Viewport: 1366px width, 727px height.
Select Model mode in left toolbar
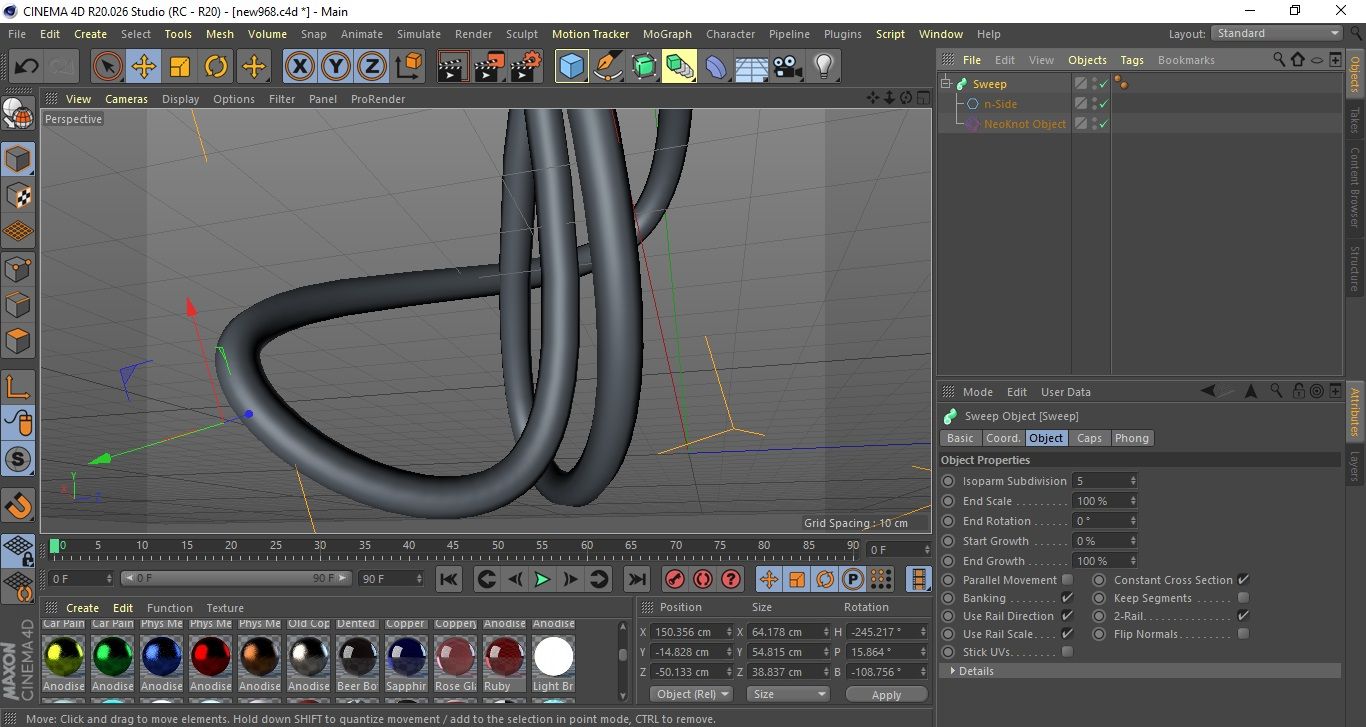(x=18, y=159)
